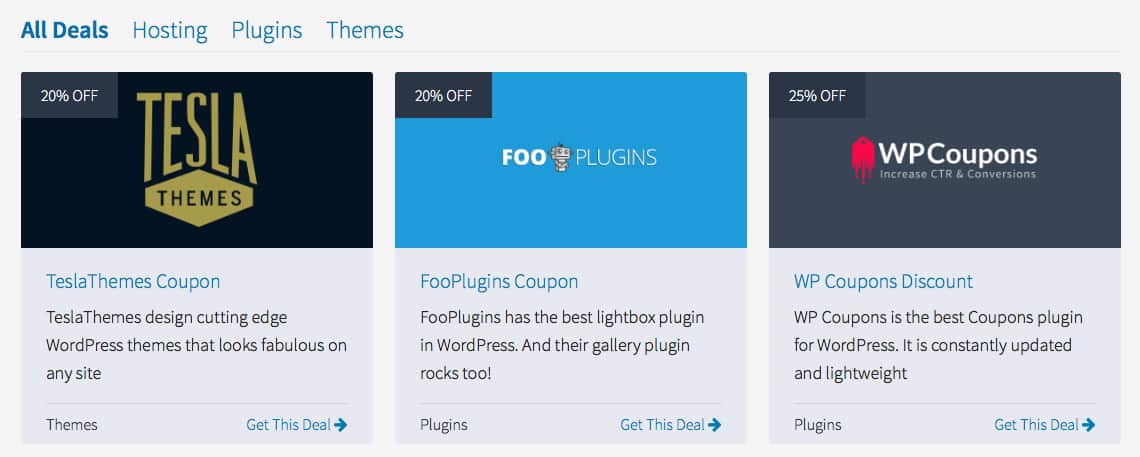
Task: Open the WP Coupons Discount title link
Action: pos(883,281)
